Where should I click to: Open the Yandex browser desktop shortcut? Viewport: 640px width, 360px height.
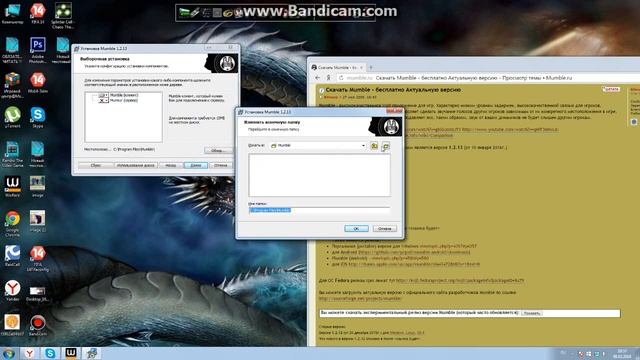tap(12, 291)
